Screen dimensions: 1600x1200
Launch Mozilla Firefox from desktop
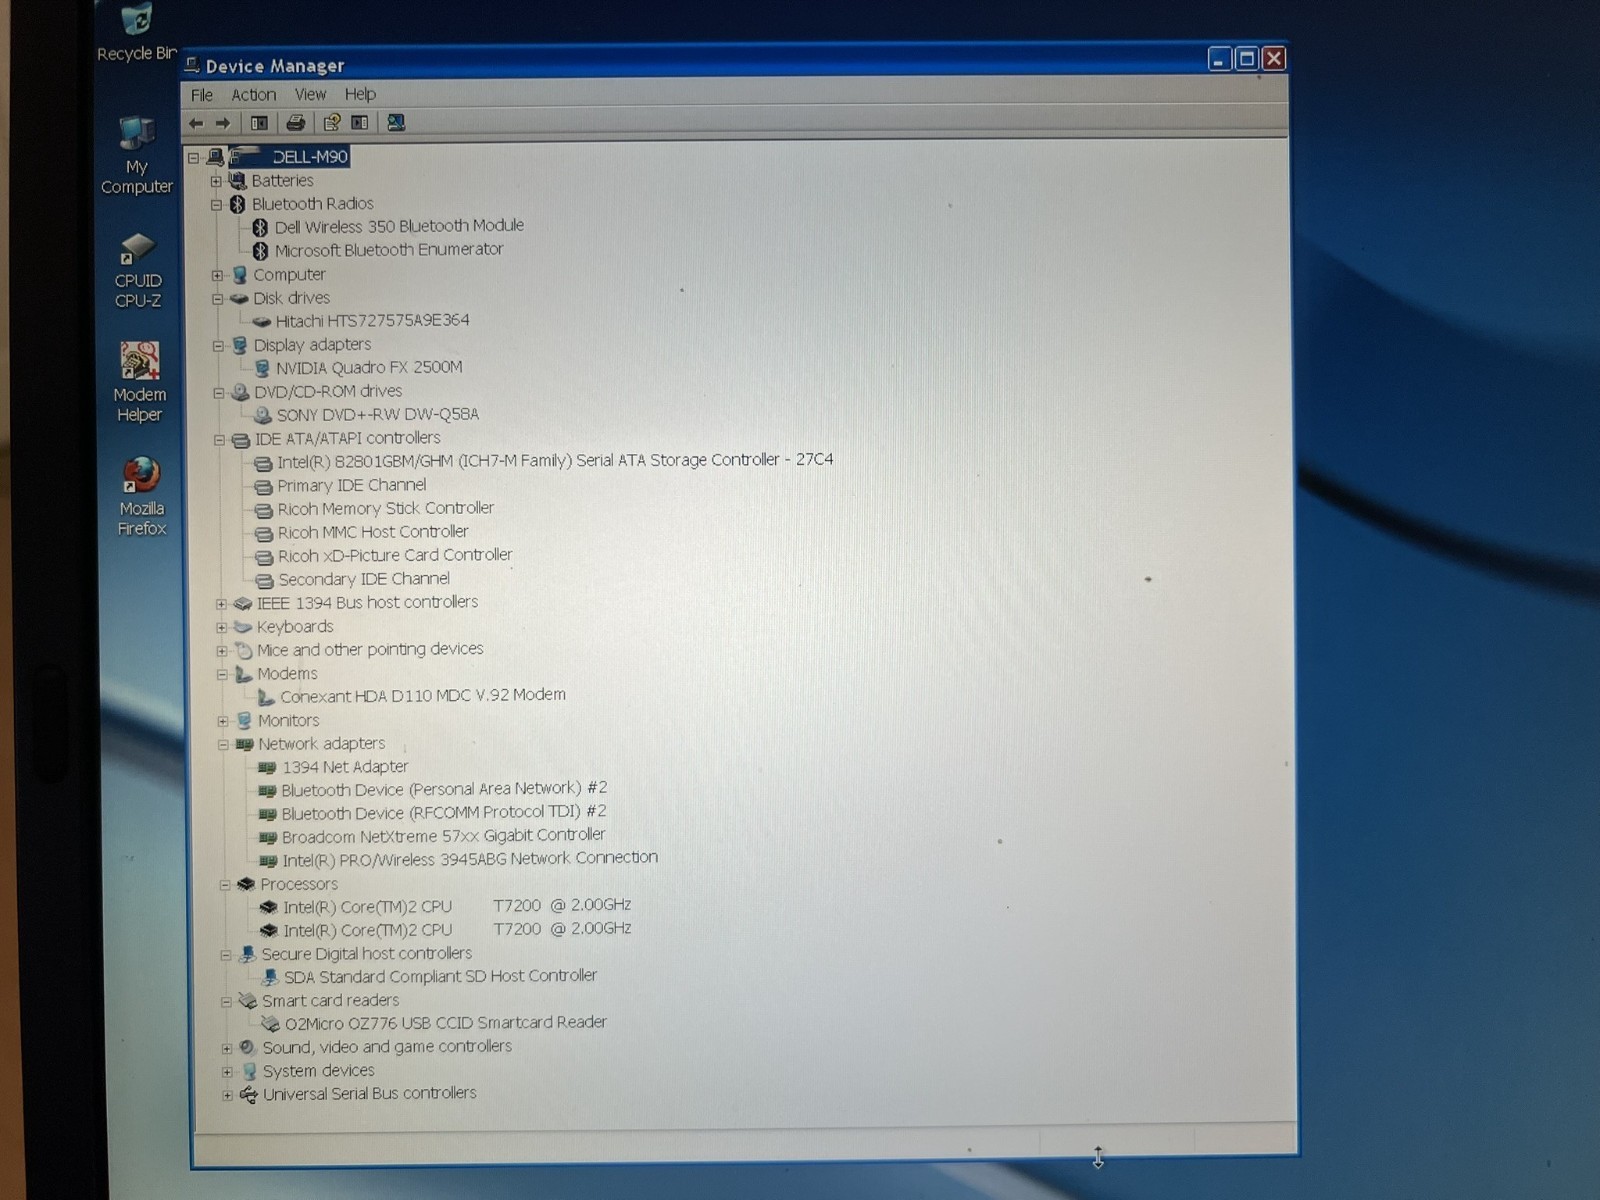tap(141, 497)
